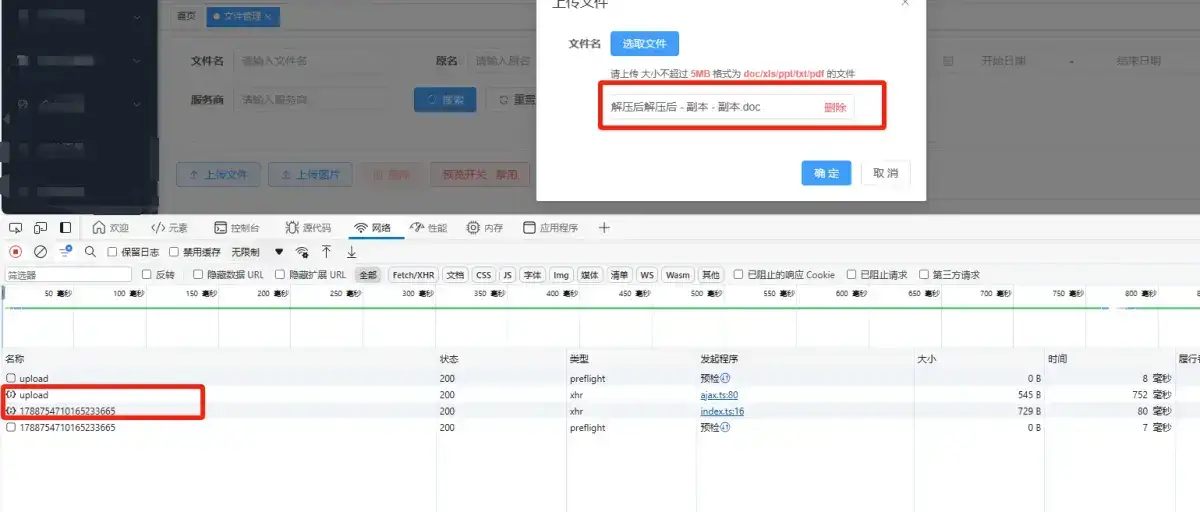
Task: Select the 1788754710165233665 xhr request row
Action: (600, 411)
